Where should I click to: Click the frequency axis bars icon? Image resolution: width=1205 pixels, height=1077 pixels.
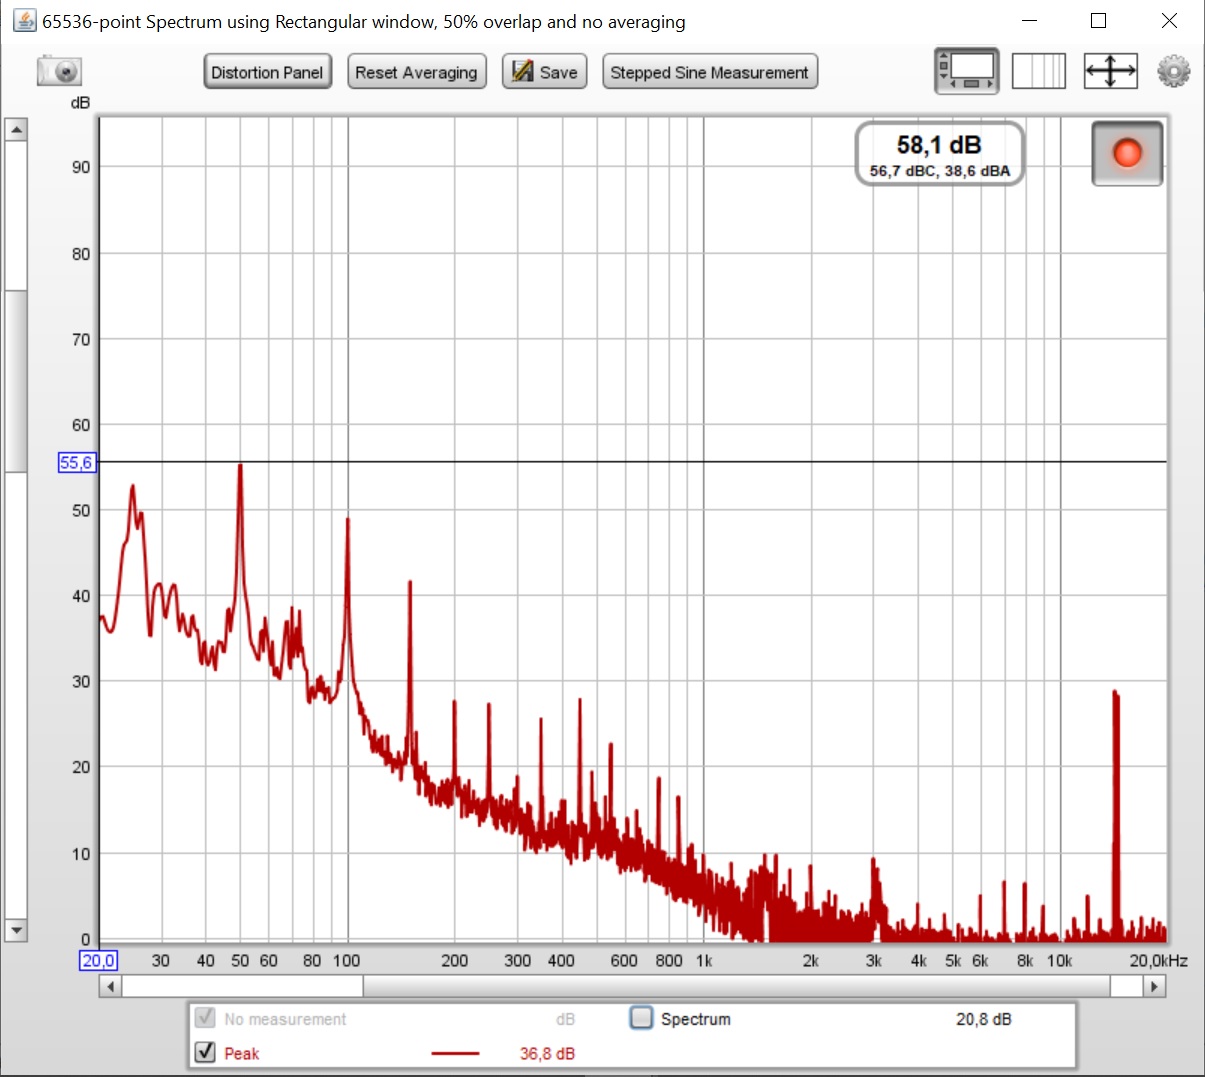click(1038, 72)
